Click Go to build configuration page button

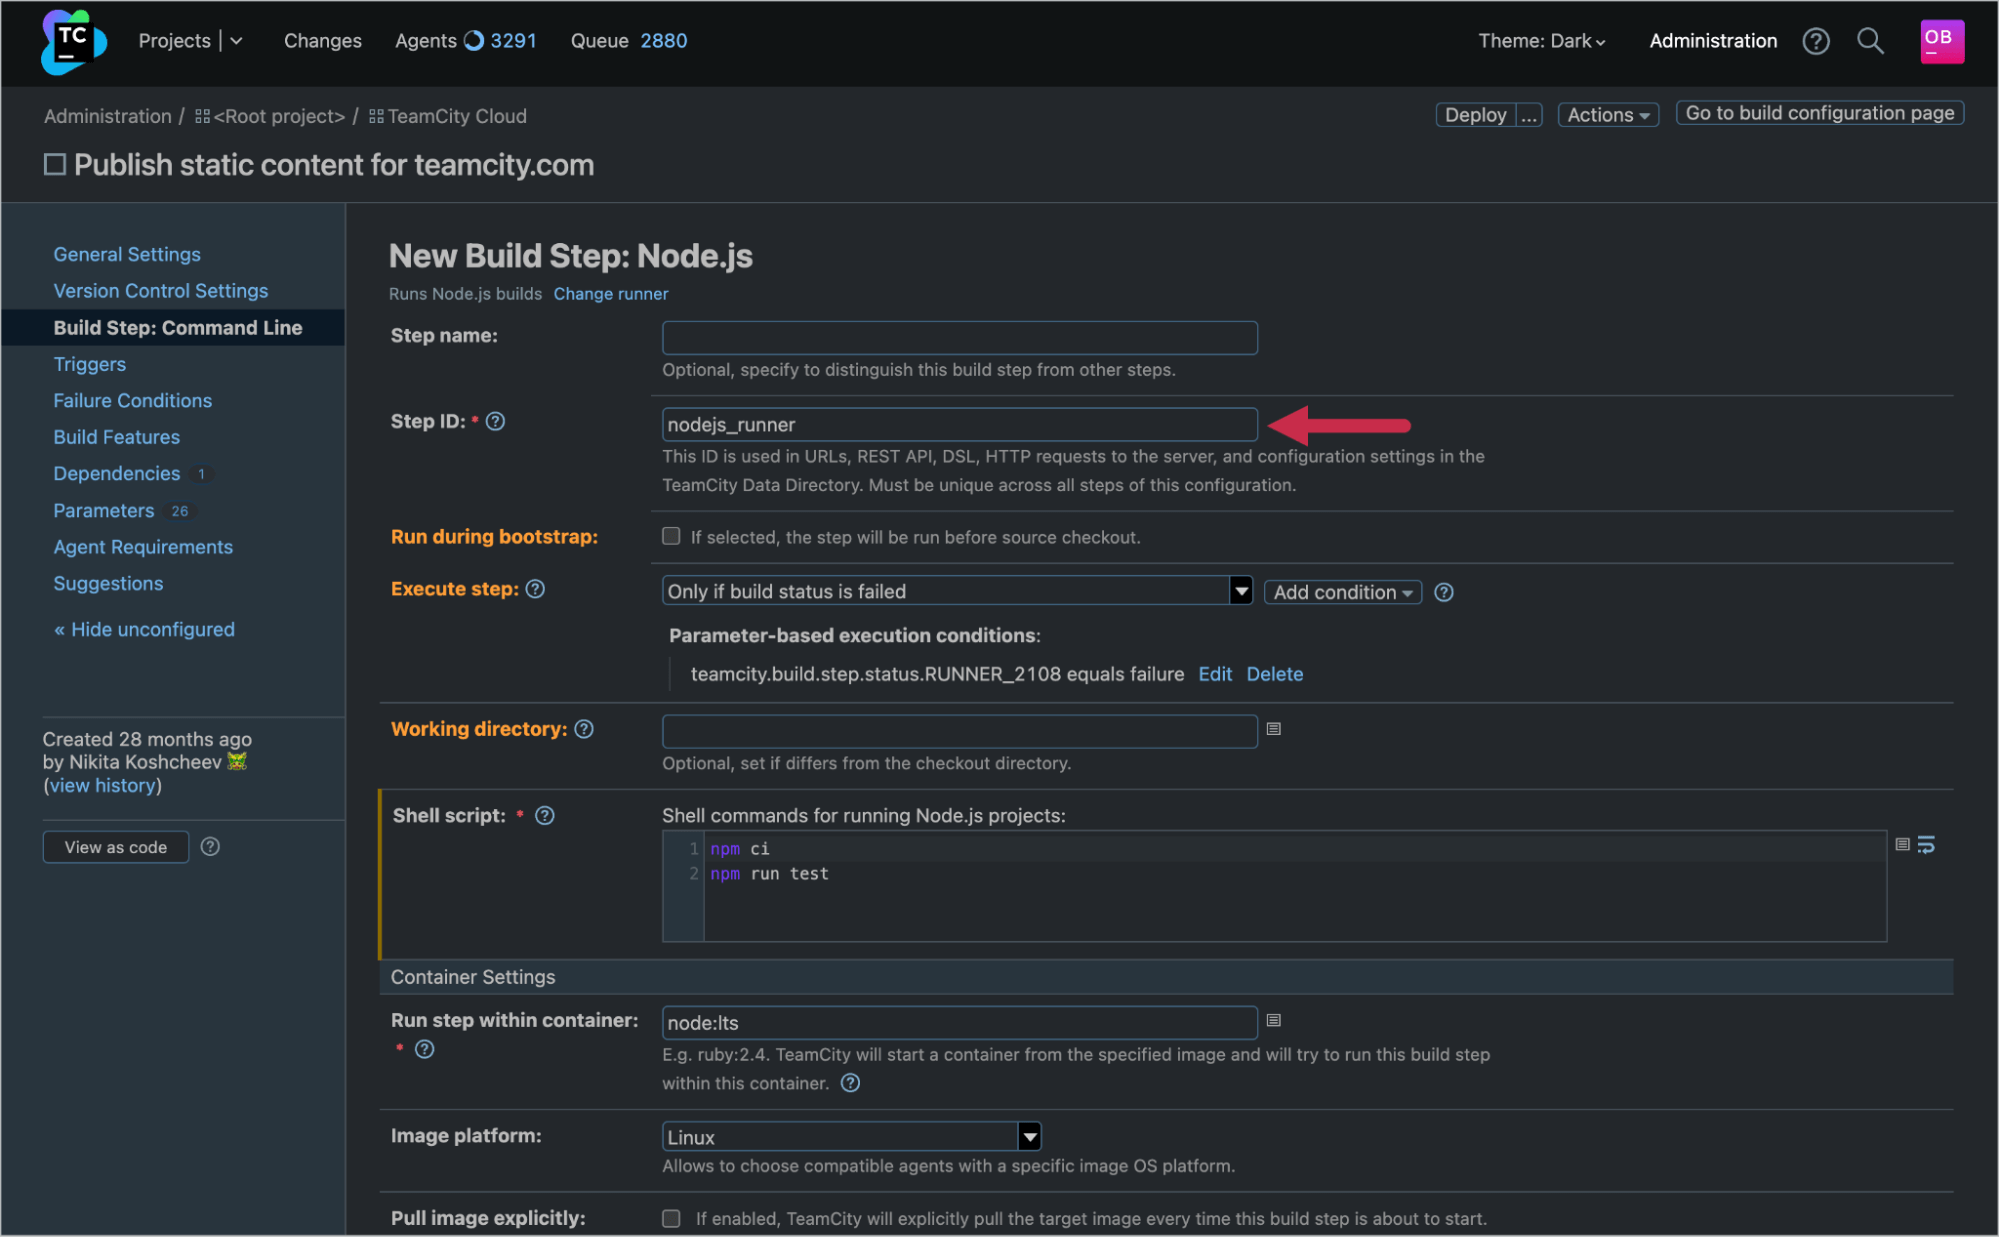[1820, 113]
